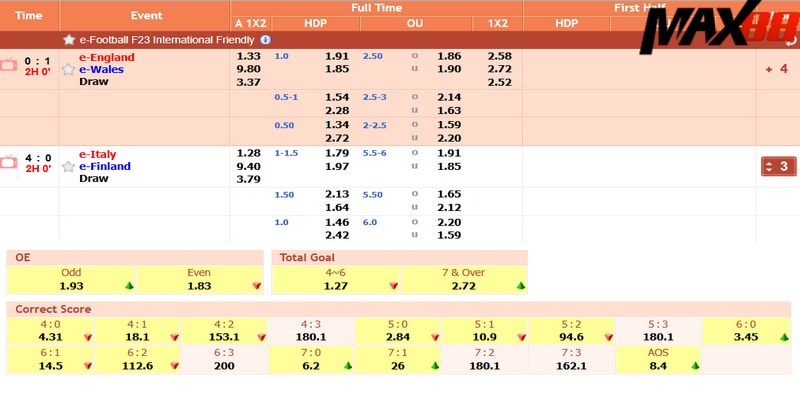Bet draw at 3.37 for e-England match
Screen dimensions: 800x400
coord(249,82)
